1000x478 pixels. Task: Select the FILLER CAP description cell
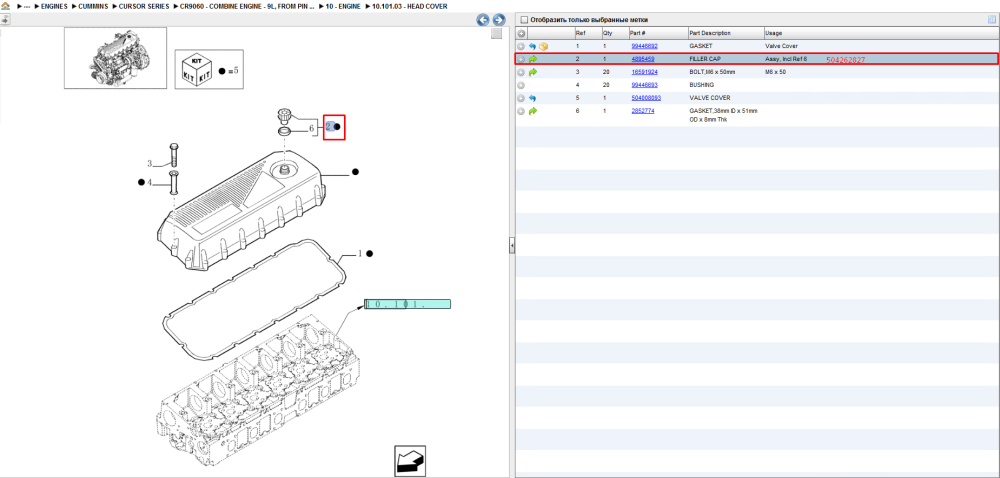click(705, 59)
